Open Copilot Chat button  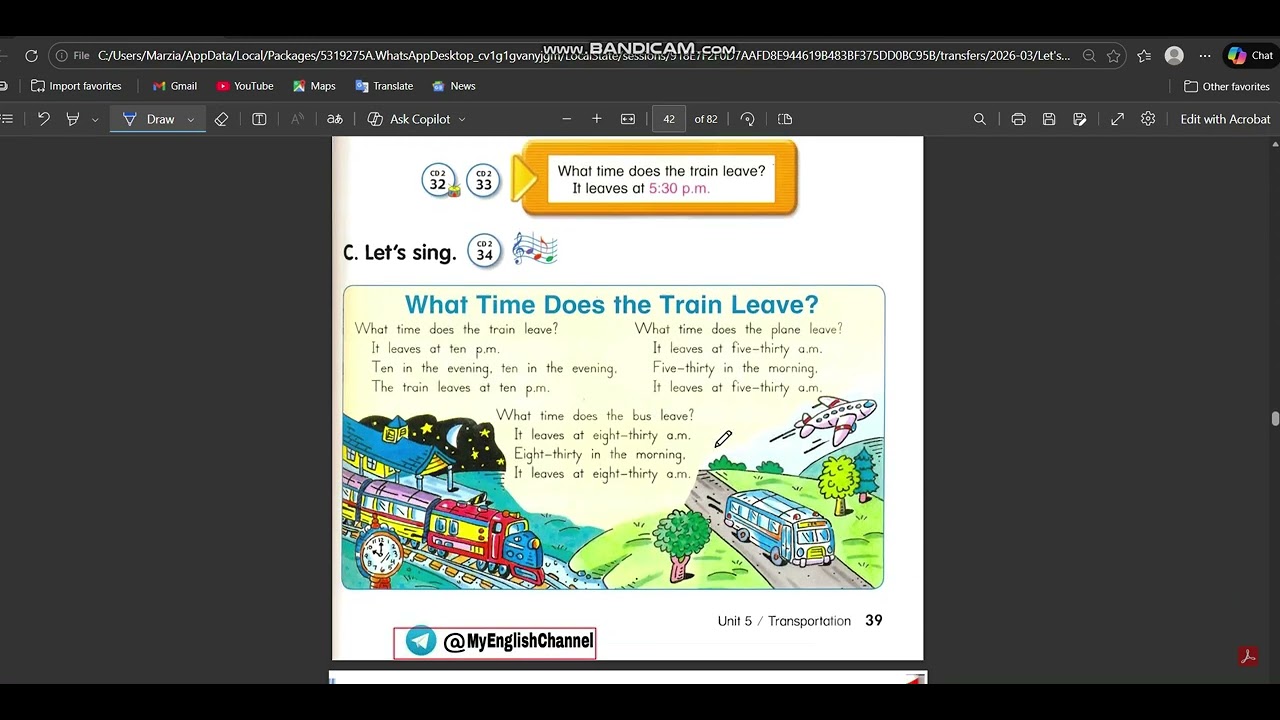[1251, 56]
